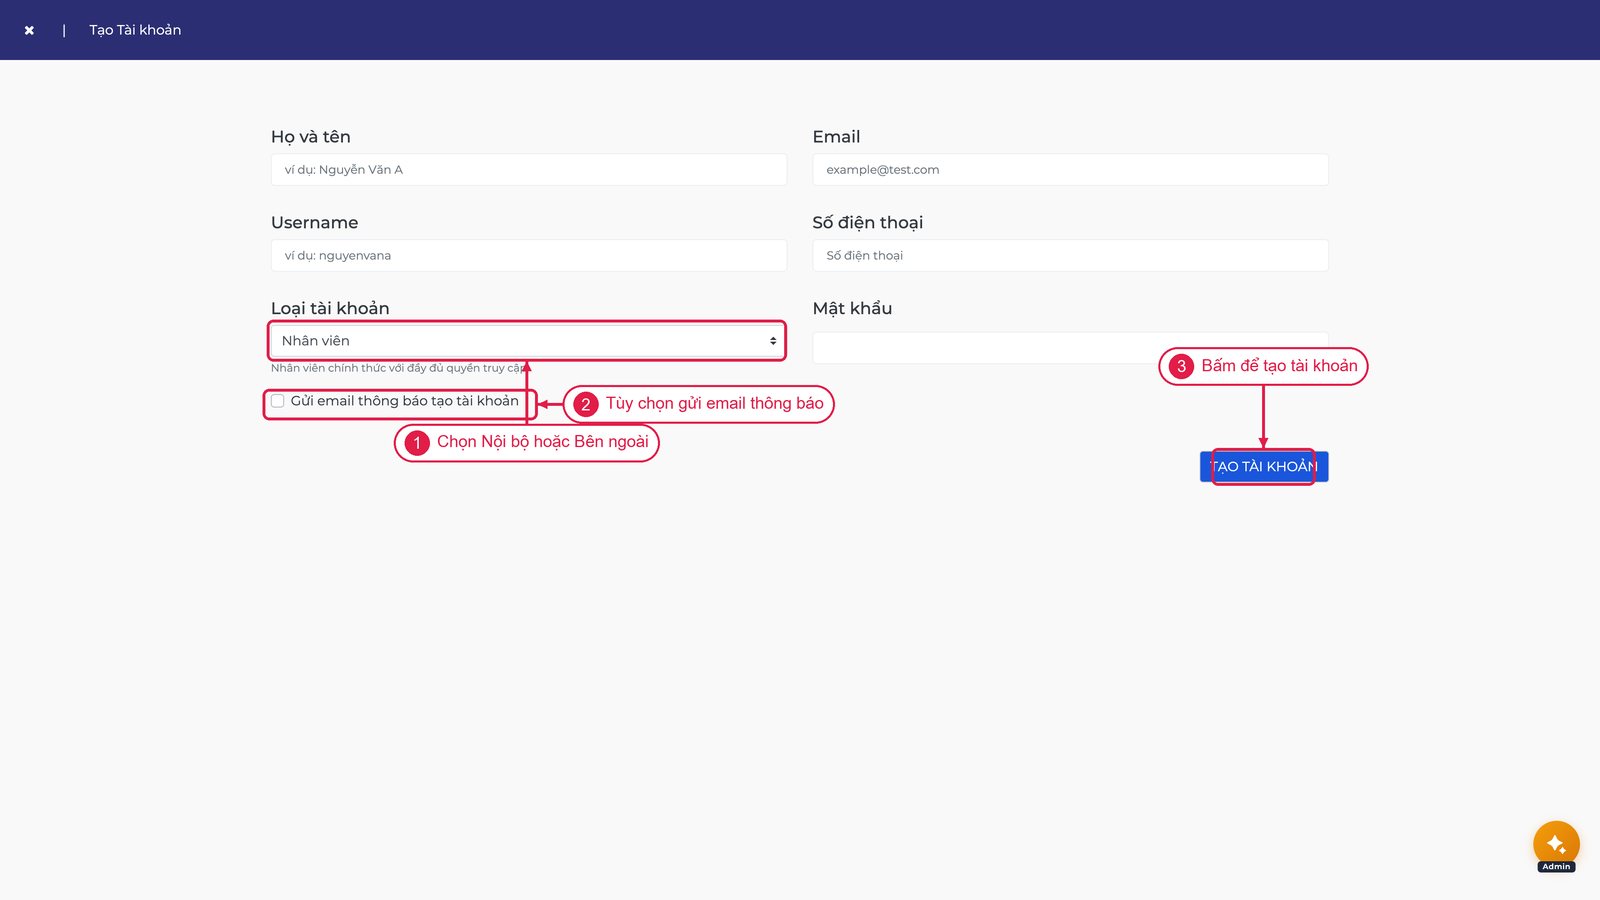This screenshot has width=1600, height=900.
Task: Click the 'Mật khẩu' field label
Action: [x=852, y=308]
